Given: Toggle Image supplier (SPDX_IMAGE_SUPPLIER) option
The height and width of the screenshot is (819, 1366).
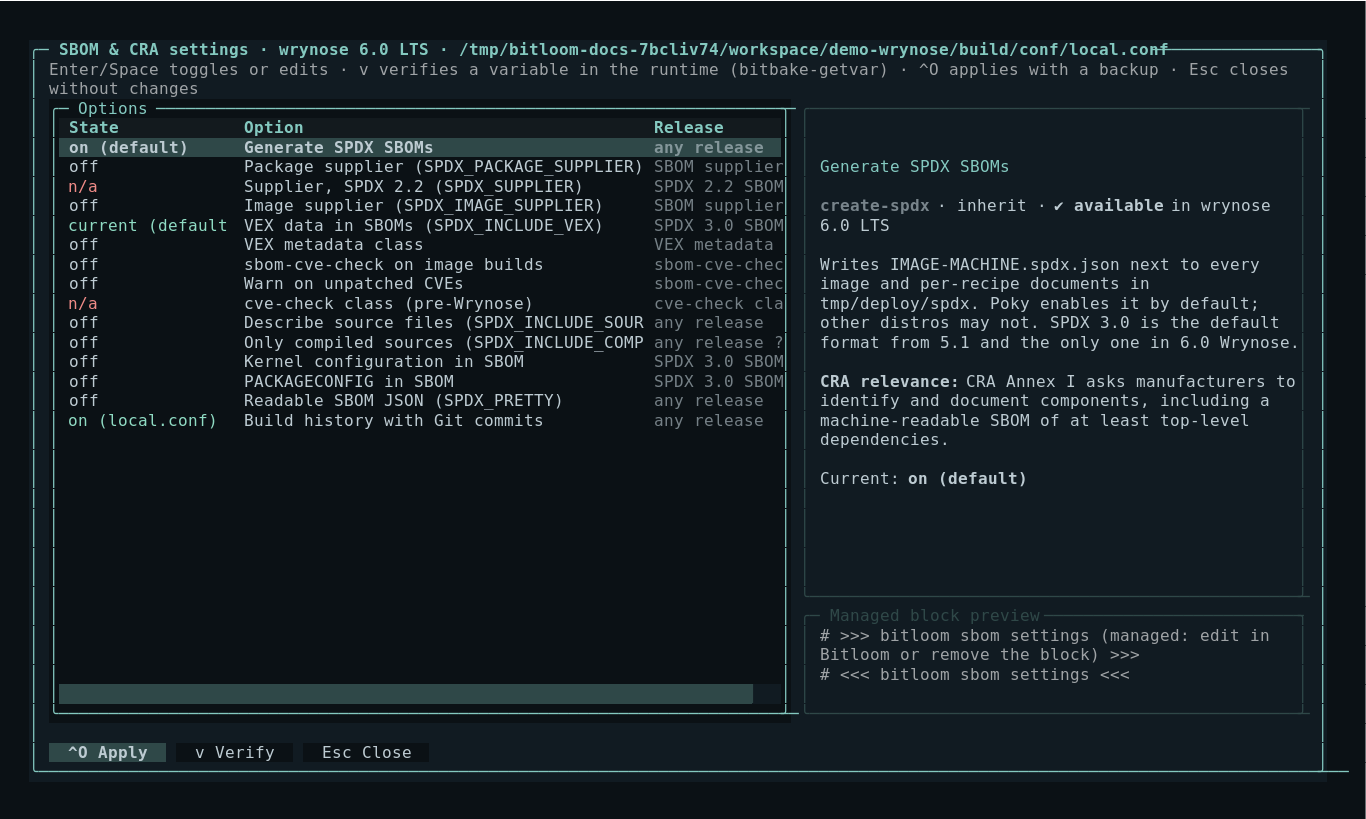Looking at the screenshot, I should (420, 206).
